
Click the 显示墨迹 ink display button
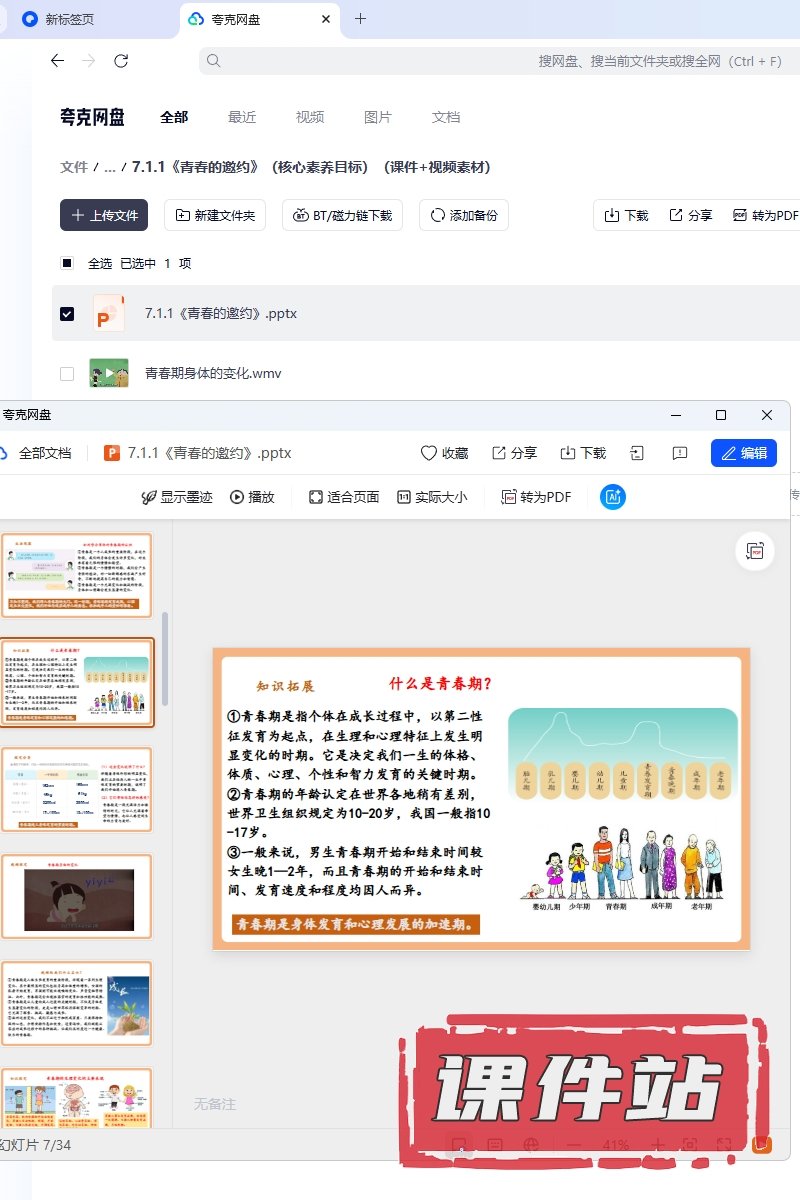[x=177, y=497]
